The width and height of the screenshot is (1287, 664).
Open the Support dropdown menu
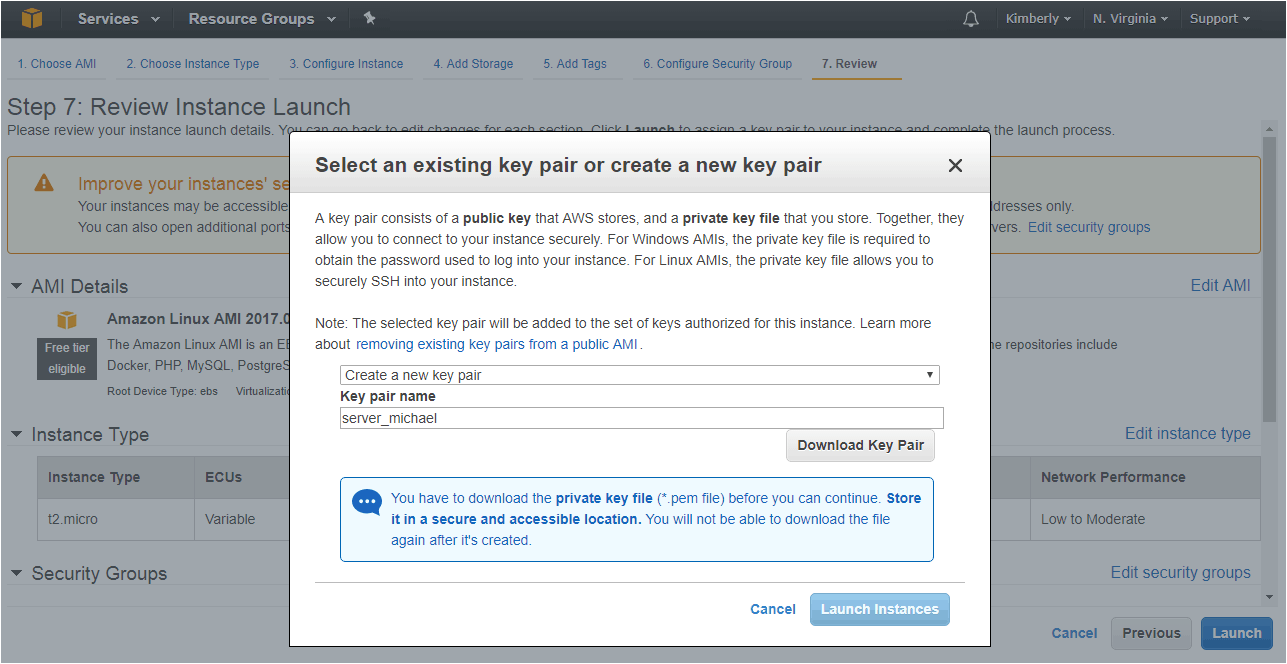coord(1220,18)
